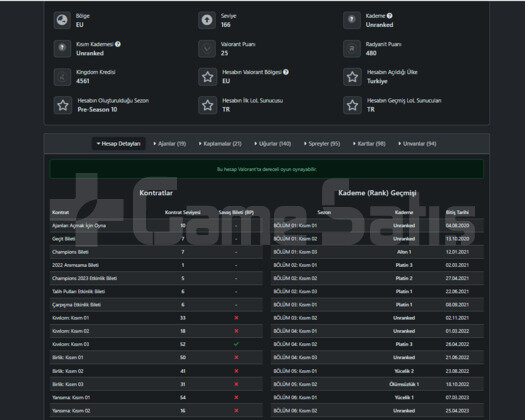Image resolution: width=525 pixels, height=420 pixels.
Task: Switch to the Kartlar (98) tab
Action: (369, 144)
